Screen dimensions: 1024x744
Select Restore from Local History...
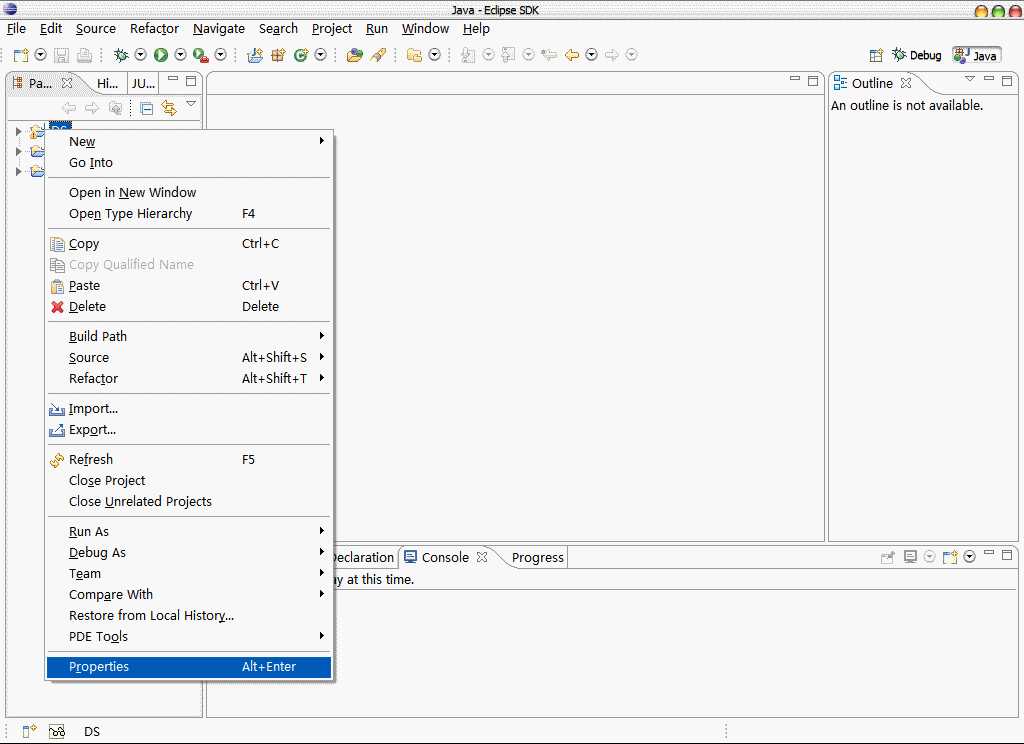[x=189, y=615]
